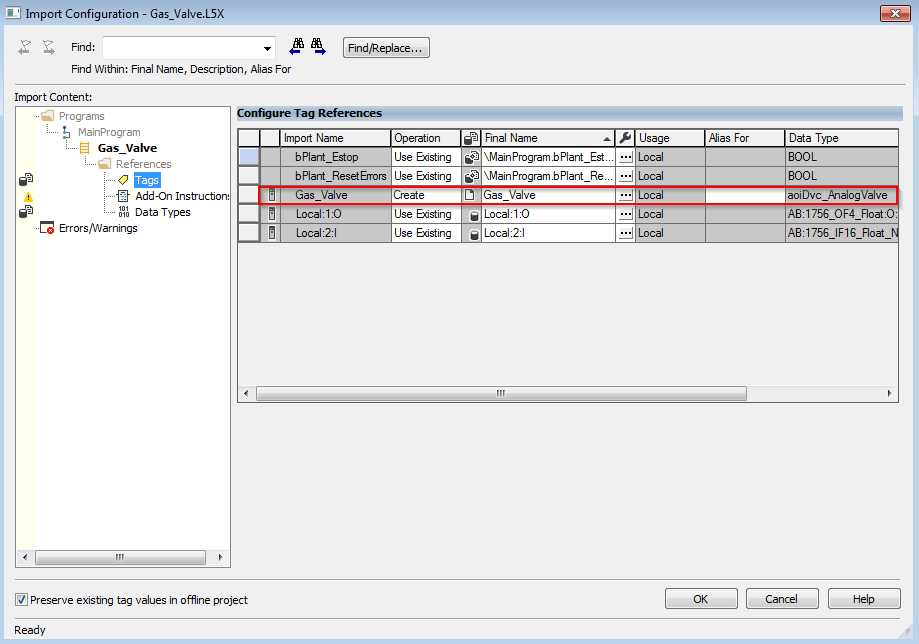
Task: Open properties ellipsis for Gas_Valve row
Action: 625,195
